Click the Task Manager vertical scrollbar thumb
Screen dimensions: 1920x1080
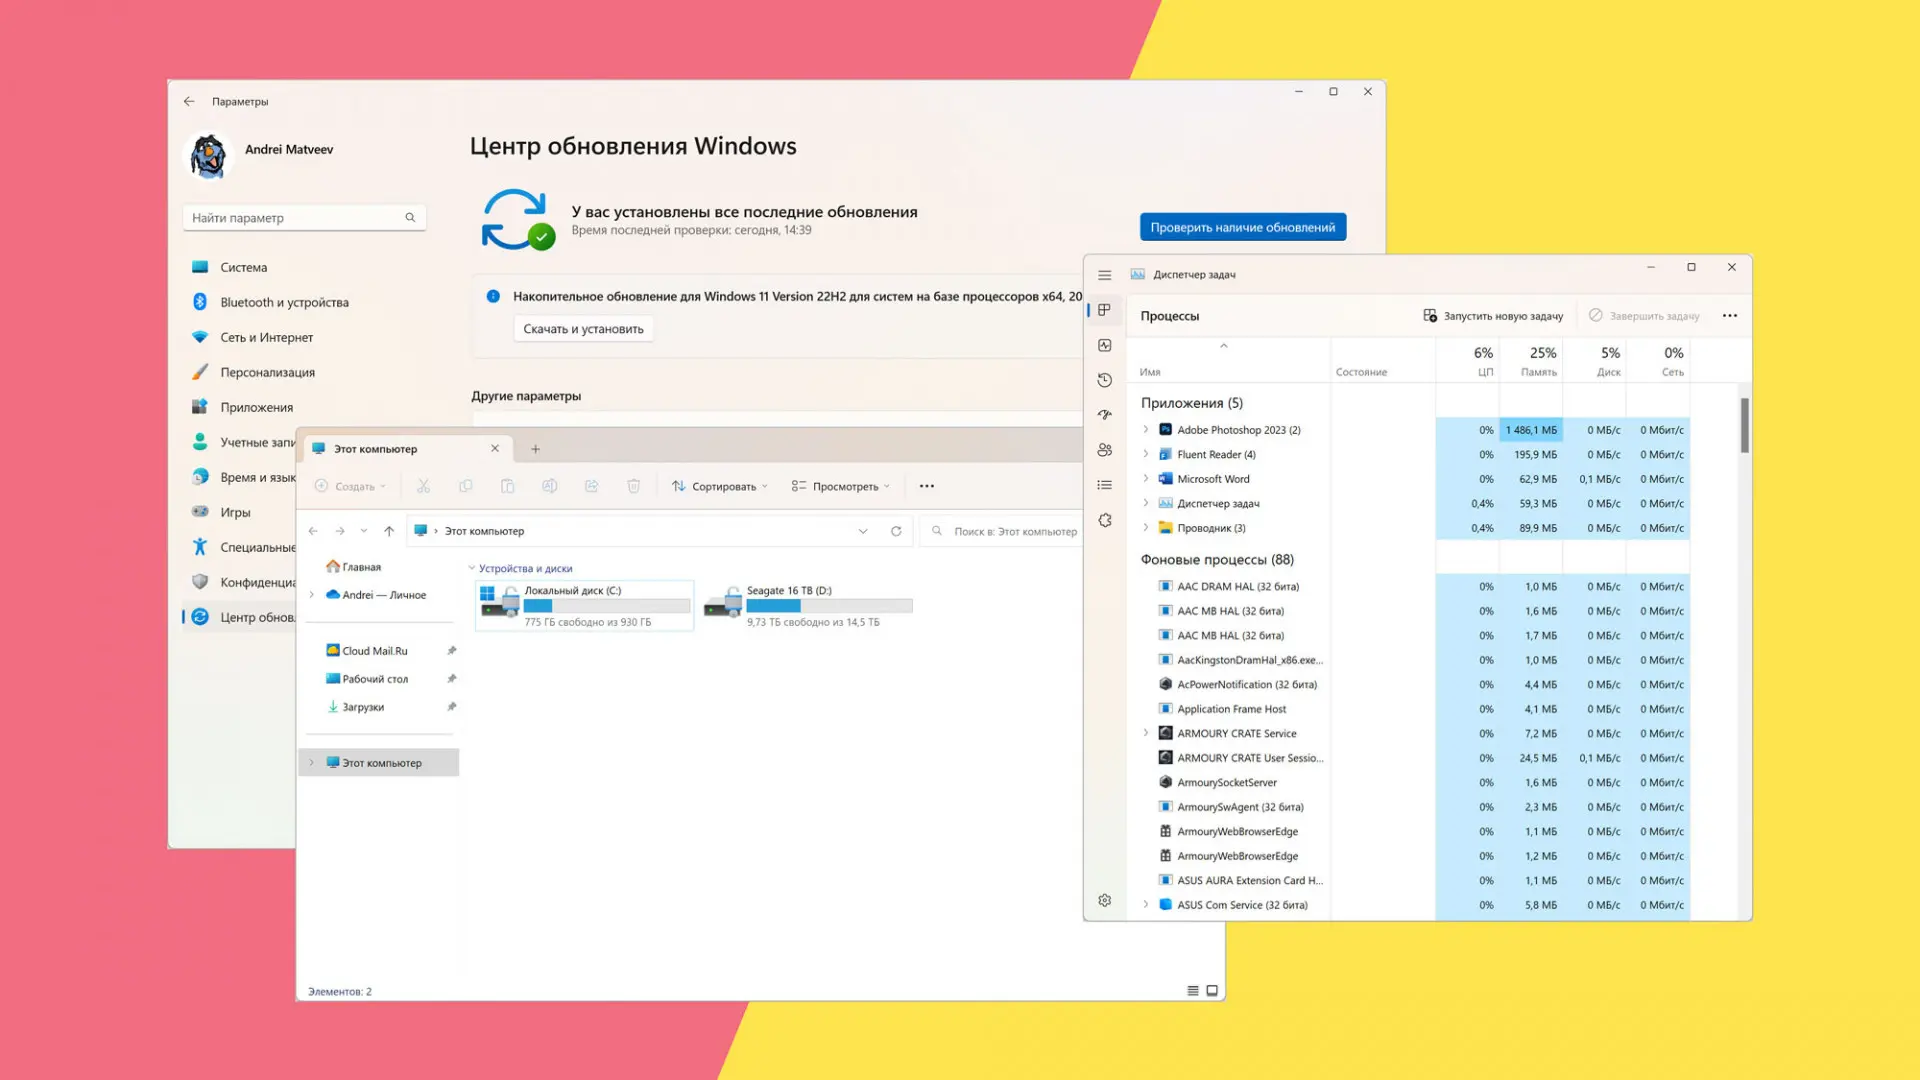coord(1744,425)
